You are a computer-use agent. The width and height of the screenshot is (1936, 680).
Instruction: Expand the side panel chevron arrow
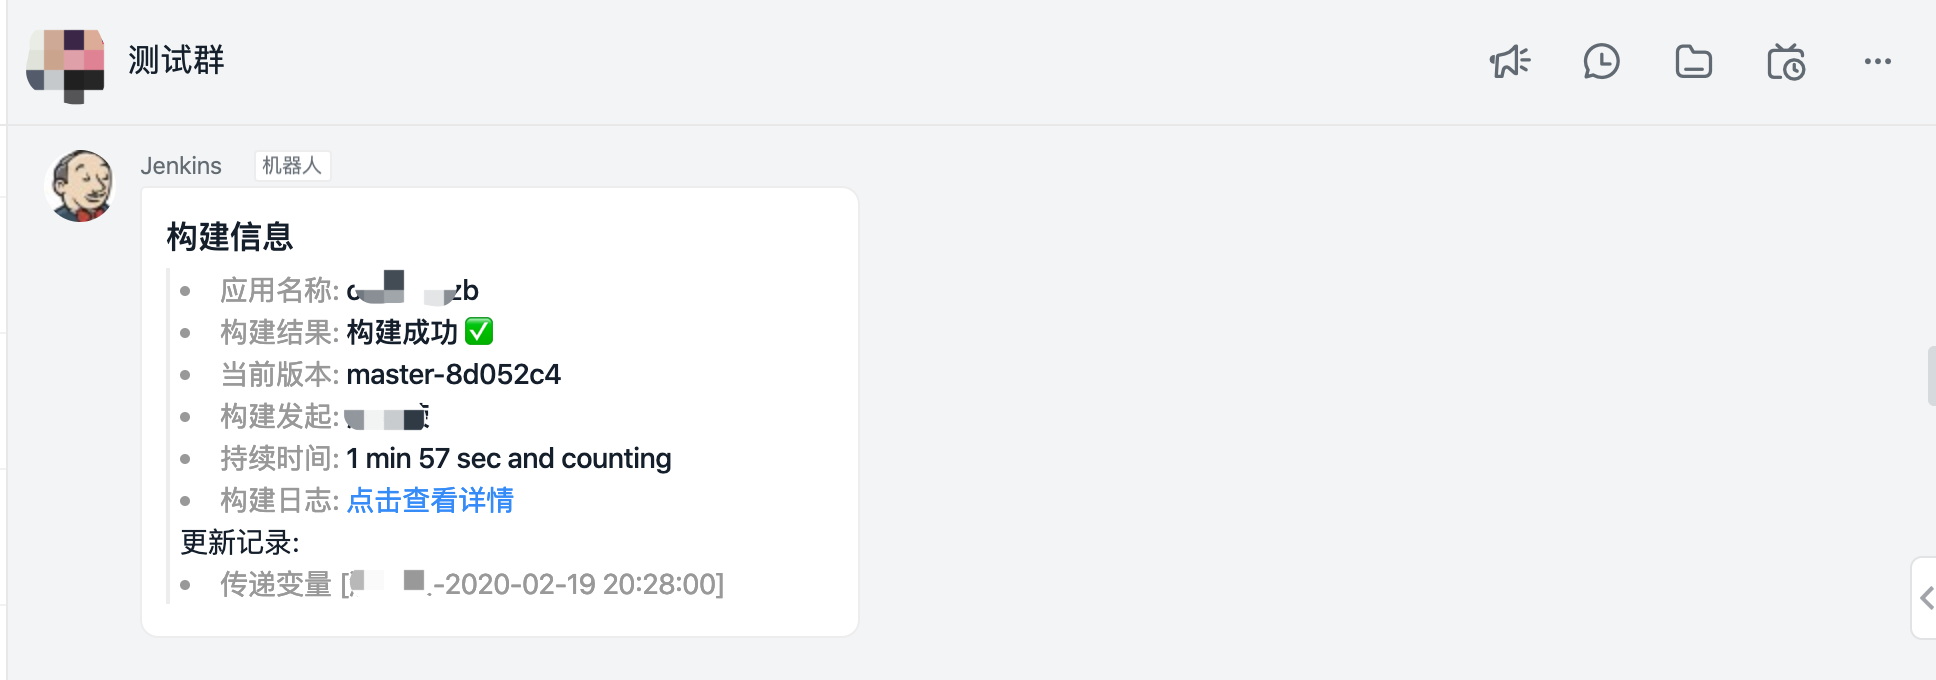pos(1926,598)
